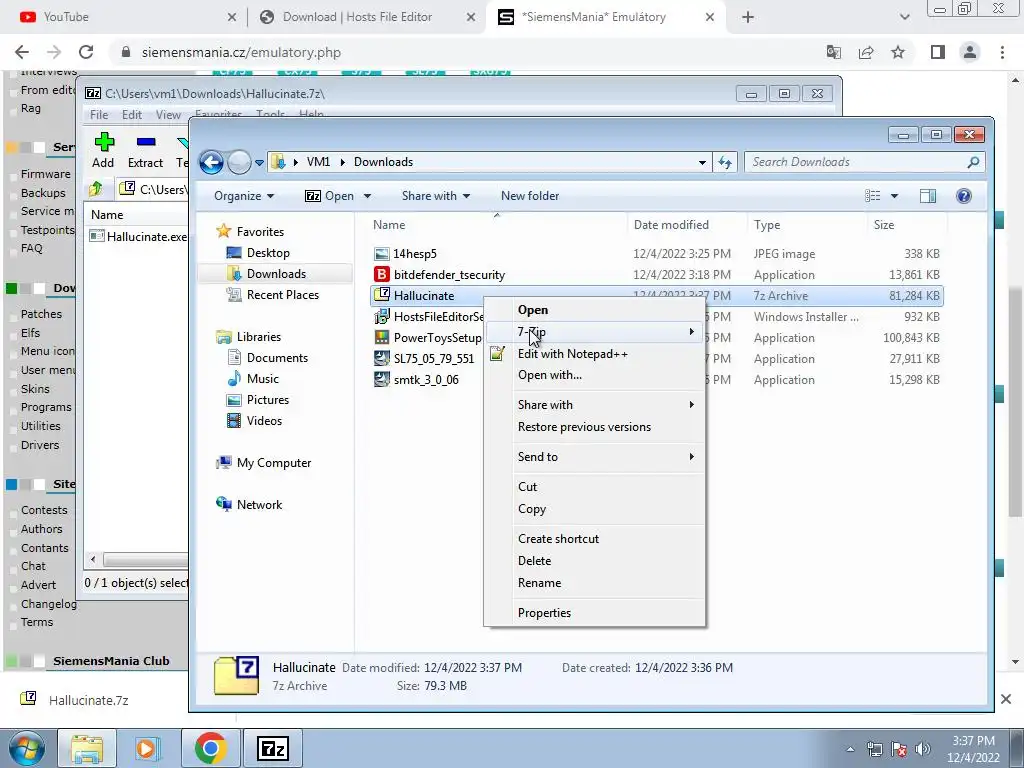Select Recent Places in navigation pane
The height and width of the screenshot is (768, 1024).
coord(283,295)
